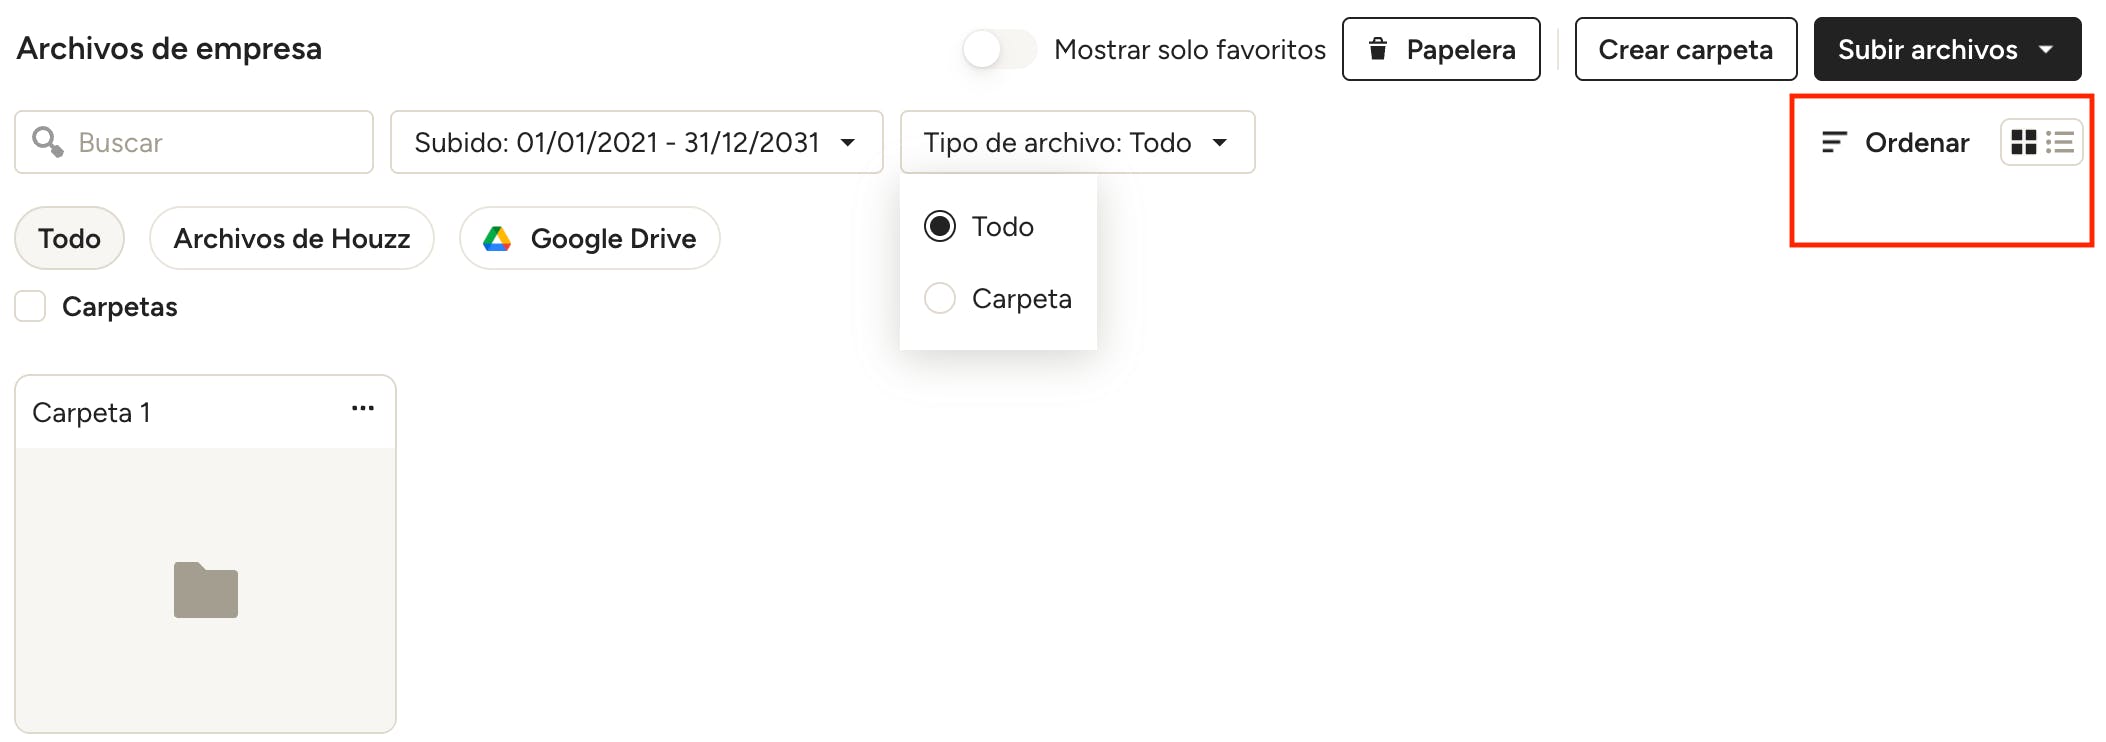Viewport: 2106px width, 742px height.
Task: Select the Todo filter tab
Action: 69,238
